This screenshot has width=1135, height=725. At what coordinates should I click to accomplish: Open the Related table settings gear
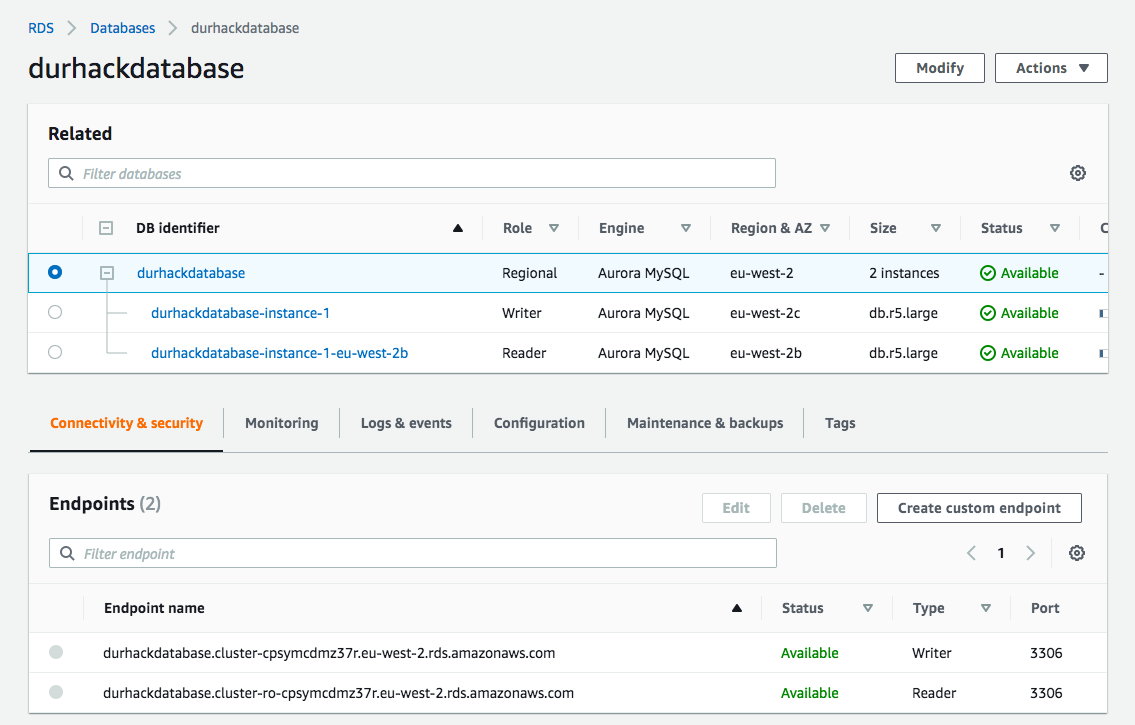coord(1077,173)
